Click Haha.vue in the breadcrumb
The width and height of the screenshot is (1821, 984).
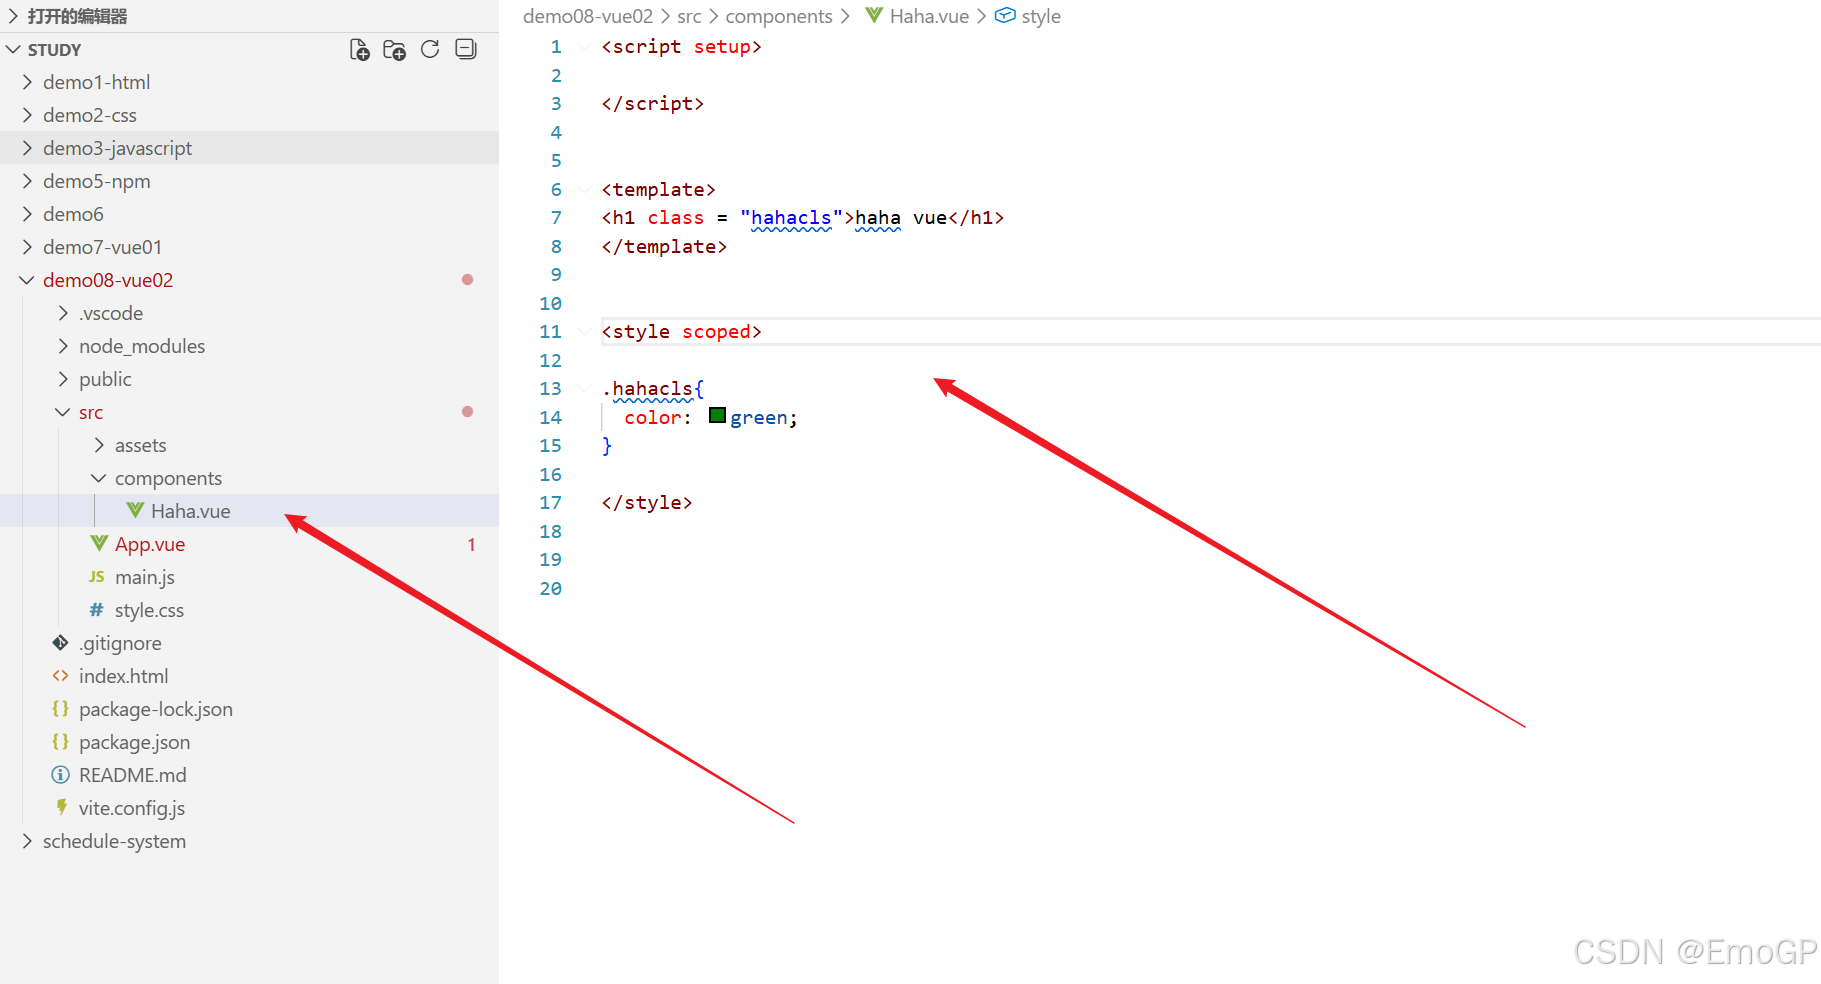(929, 16)
